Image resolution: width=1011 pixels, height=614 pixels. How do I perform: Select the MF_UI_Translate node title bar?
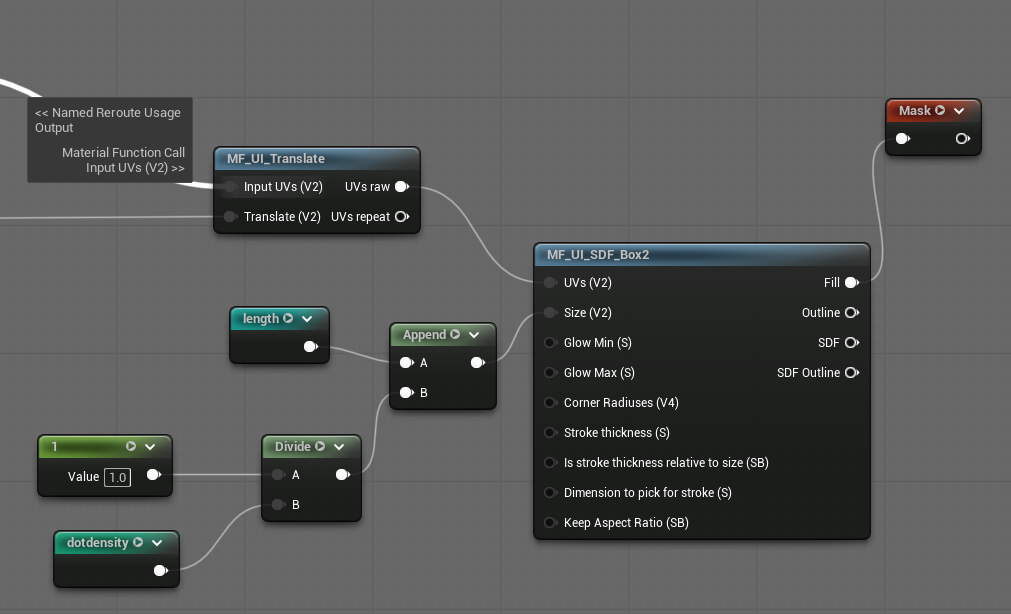pos(317,159)
